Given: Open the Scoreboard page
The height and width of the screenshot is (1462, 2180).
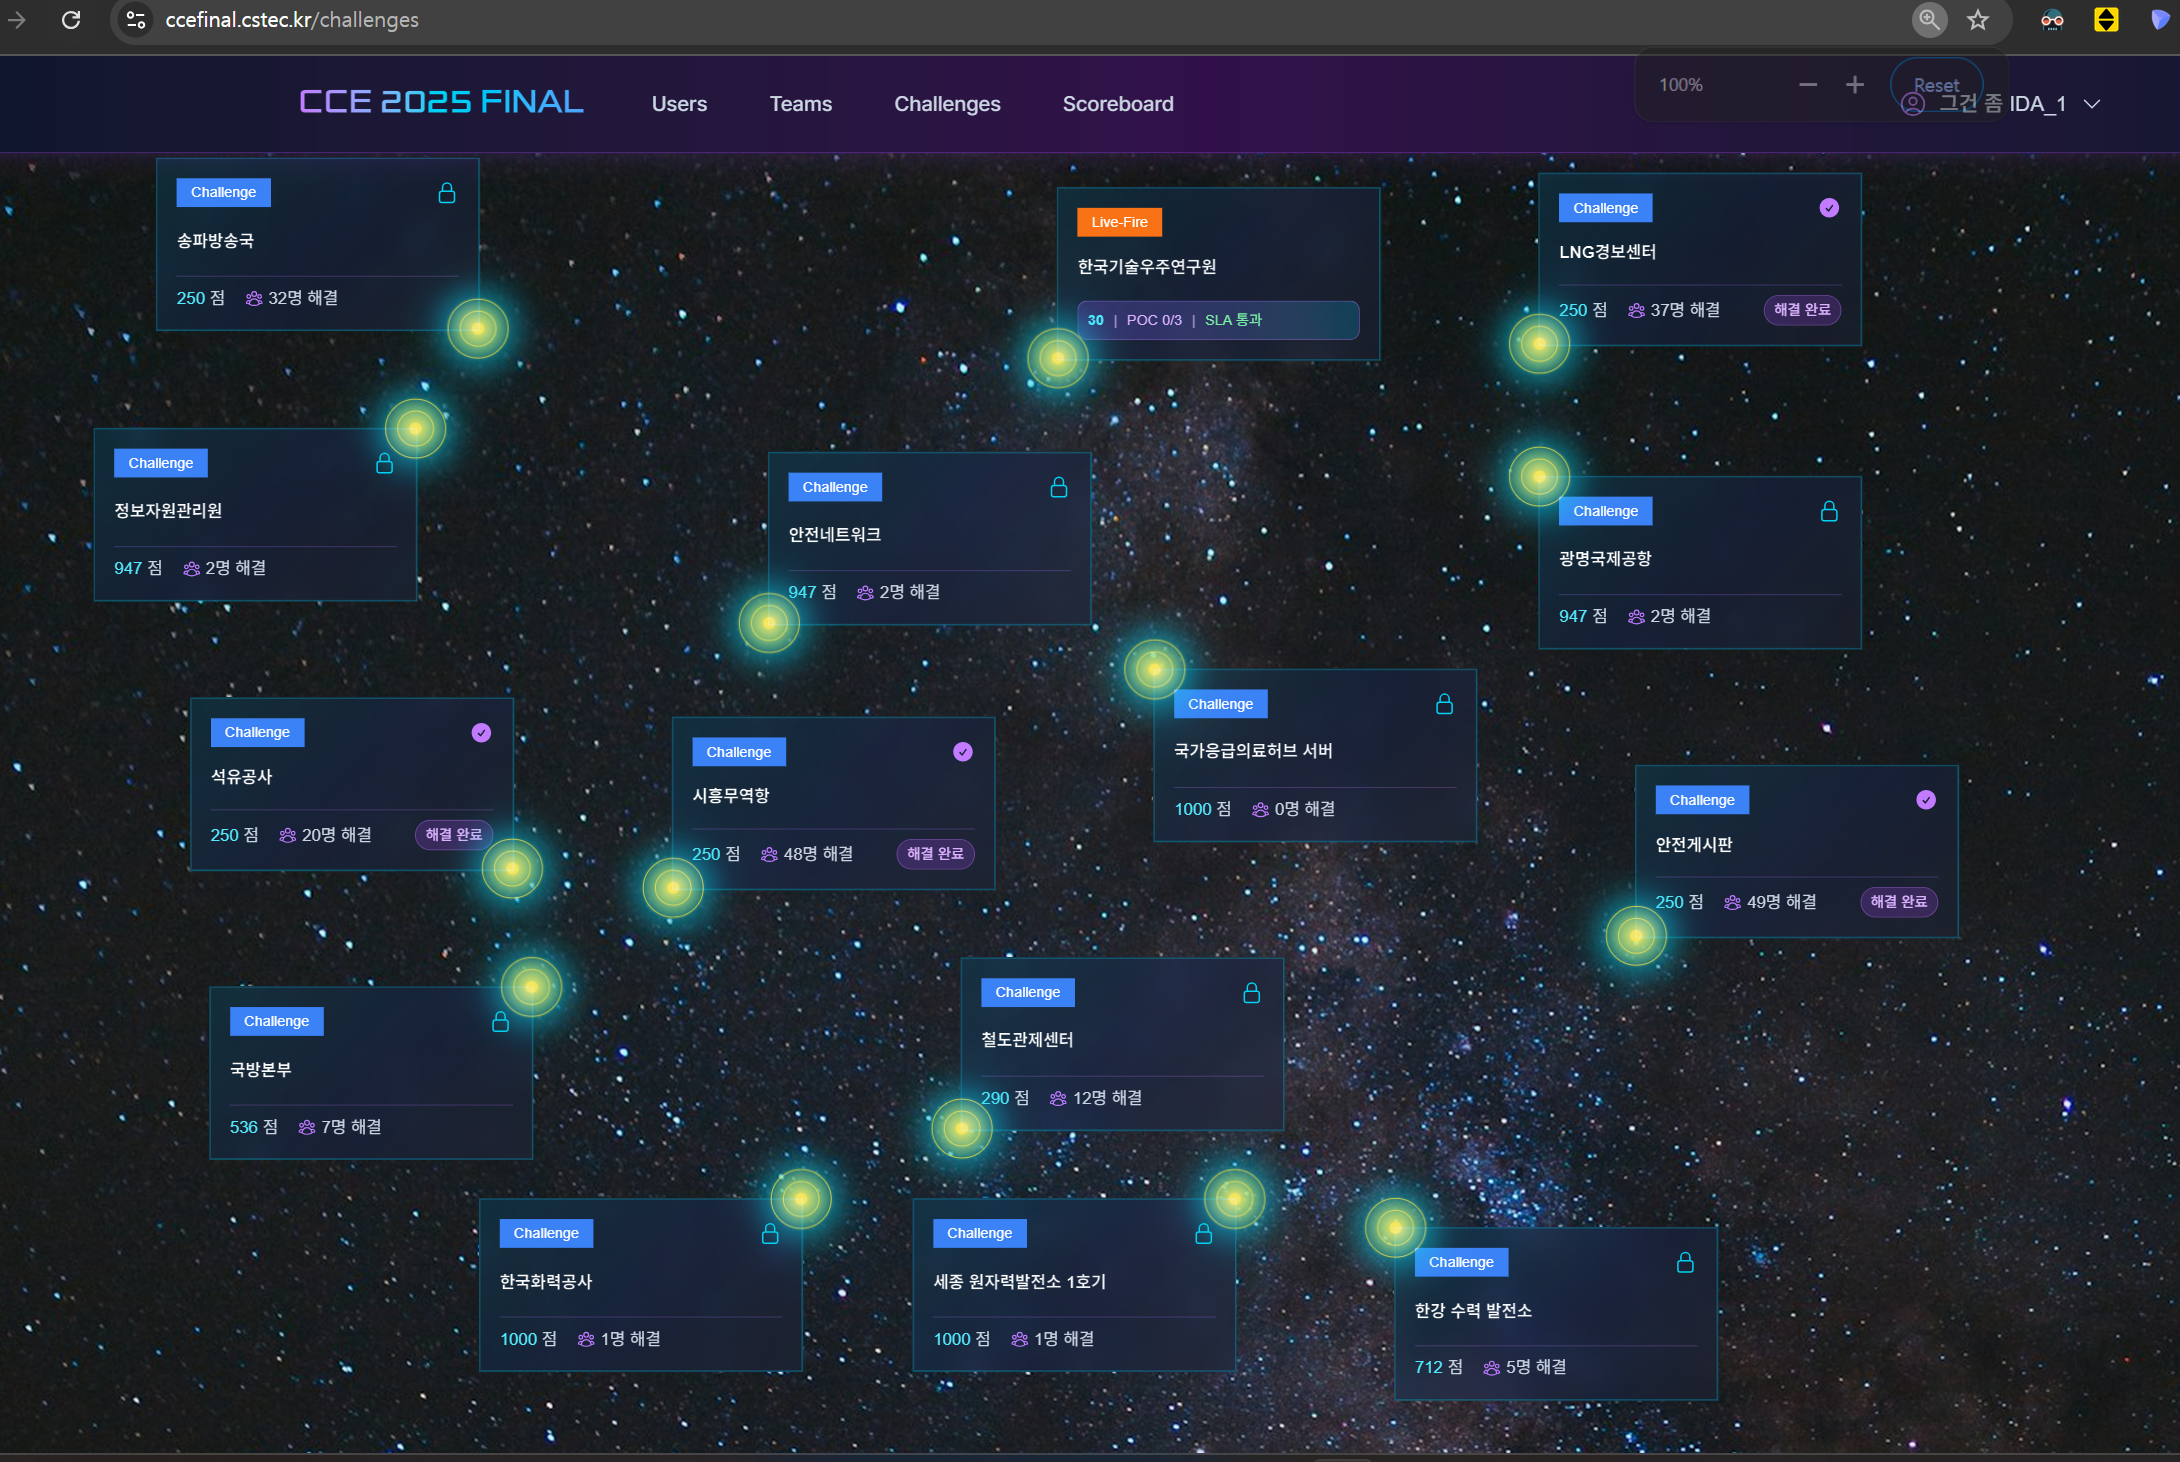Looking at the screenshot, I should pyautogui.click(x=1118, y=104).
